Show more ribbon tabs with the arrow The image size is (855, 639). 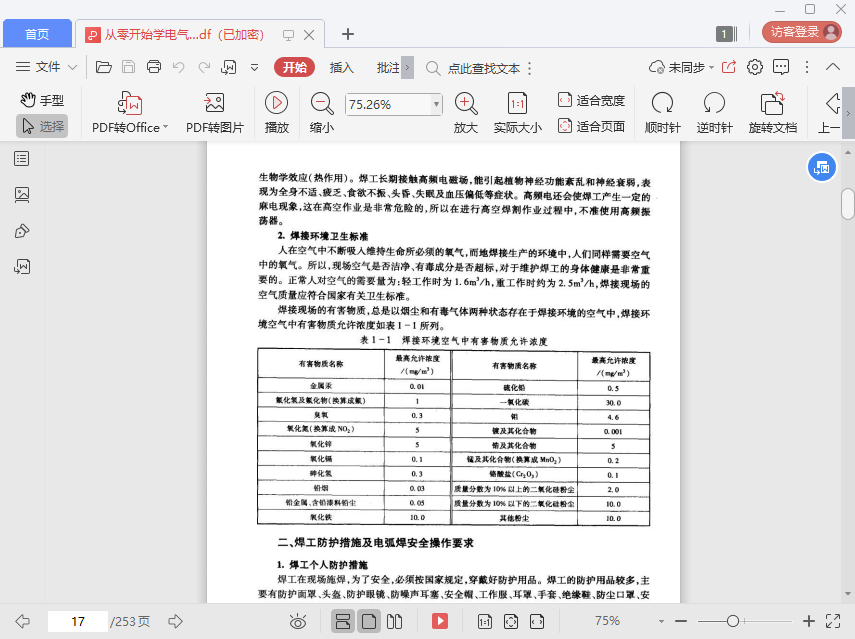(x=407, y=68)
